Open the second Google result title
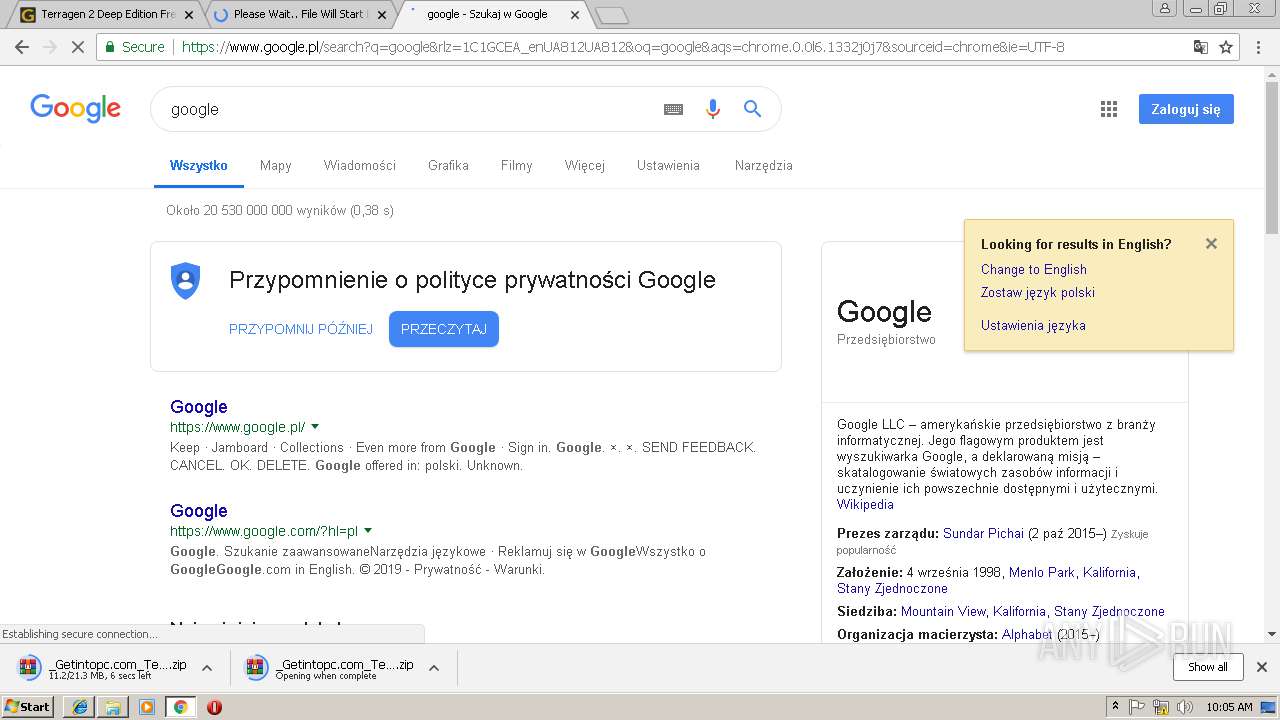Image resolution: width=1280 pixels, height=720 pixels. pos(199,511)
